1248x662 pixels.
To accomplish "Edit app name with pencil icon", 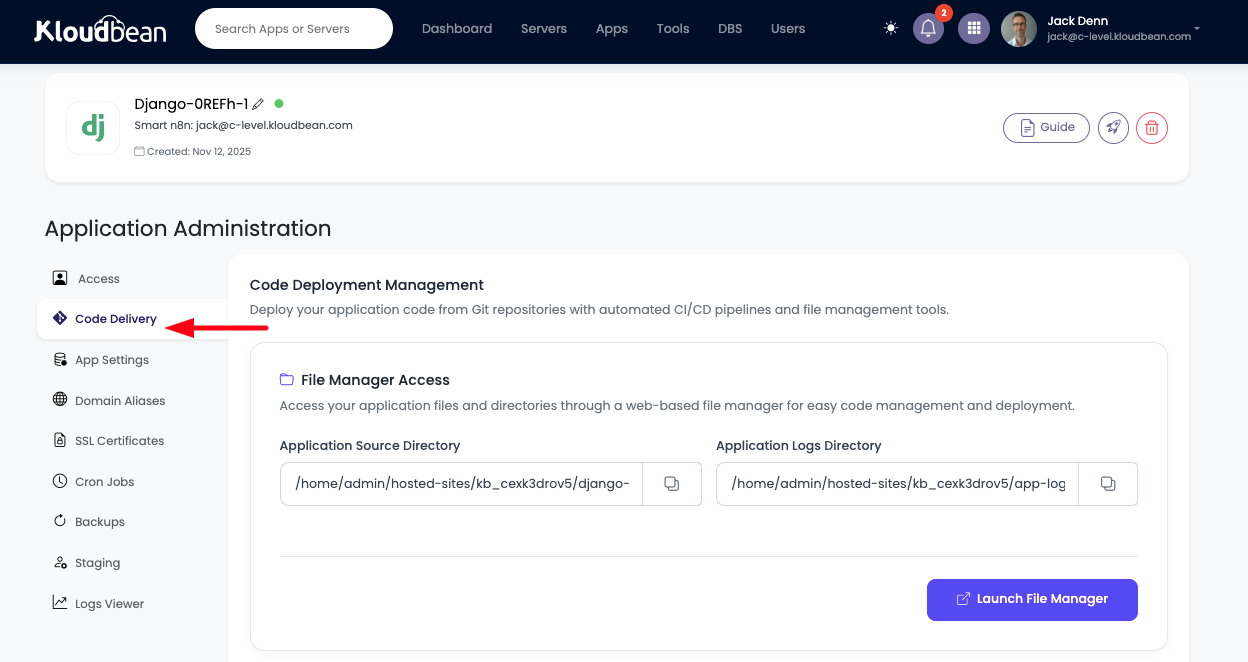I will point(258,104).
